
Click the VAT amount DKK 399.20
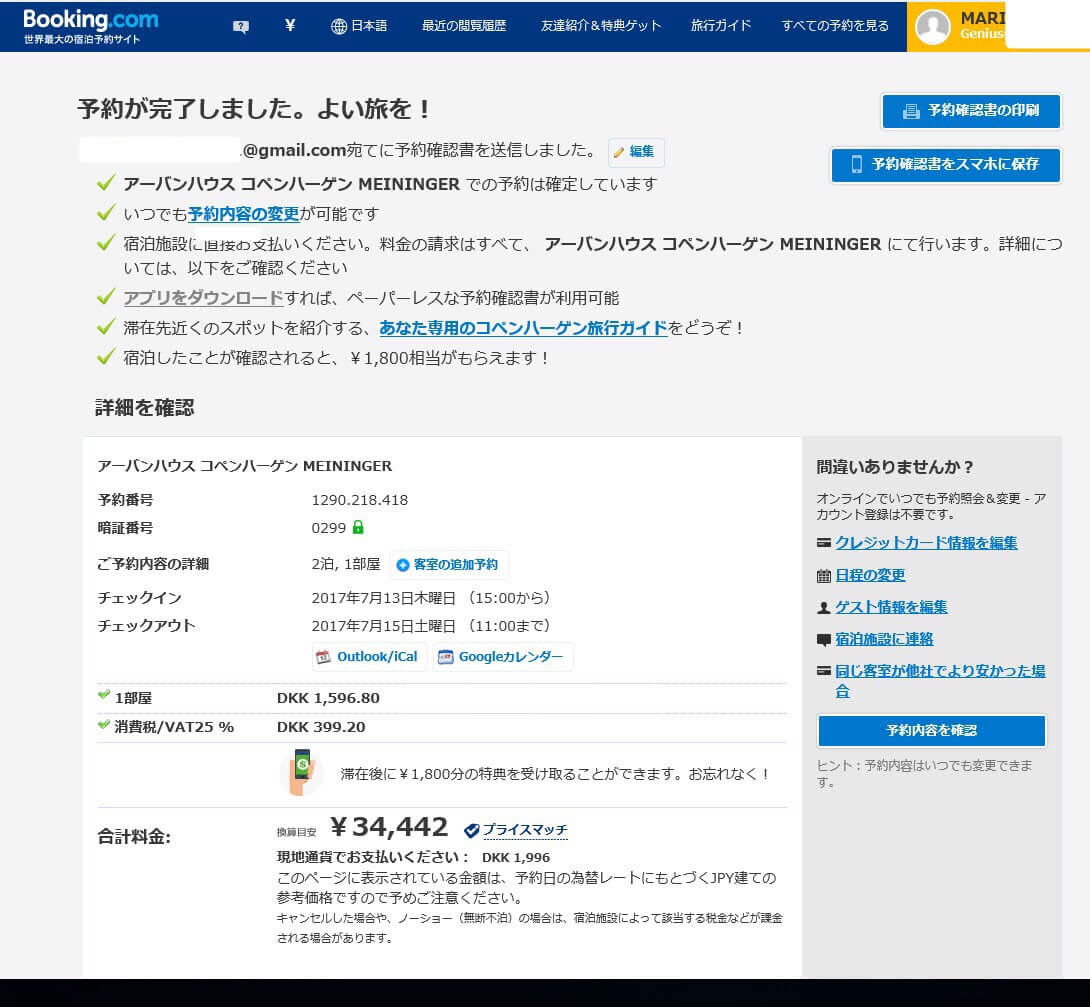(321, 728)
